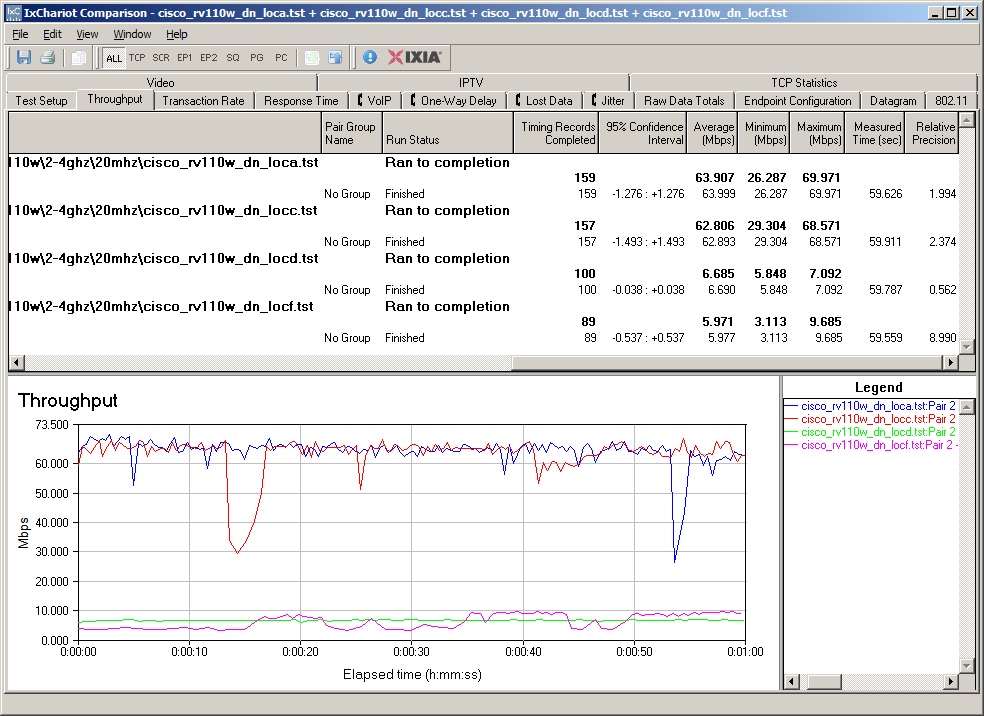This screenshot has width=984, height=716.
Task: Open the Edit menu
Action: (x=52, y=34)
